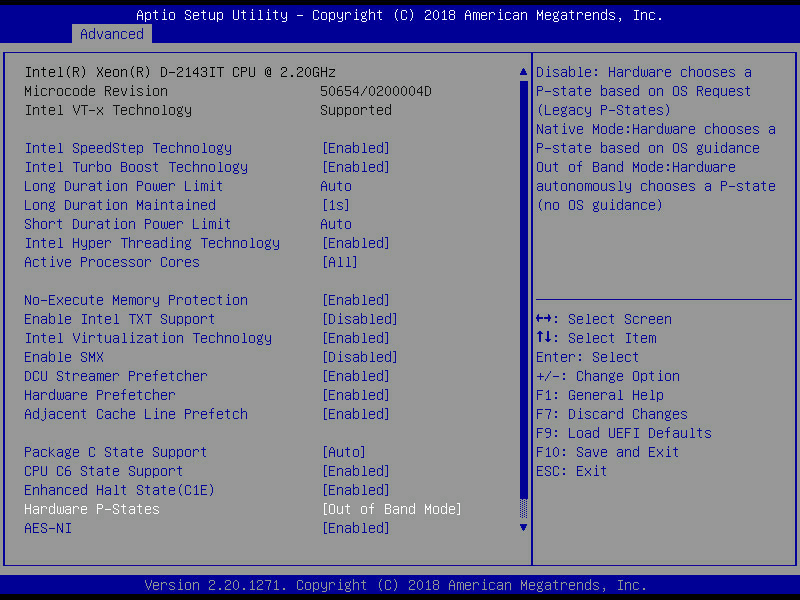Toggle Intel Virtualization Technology [Enabled] value
Viewport: 800px width, 600px height.
[356, 338]
